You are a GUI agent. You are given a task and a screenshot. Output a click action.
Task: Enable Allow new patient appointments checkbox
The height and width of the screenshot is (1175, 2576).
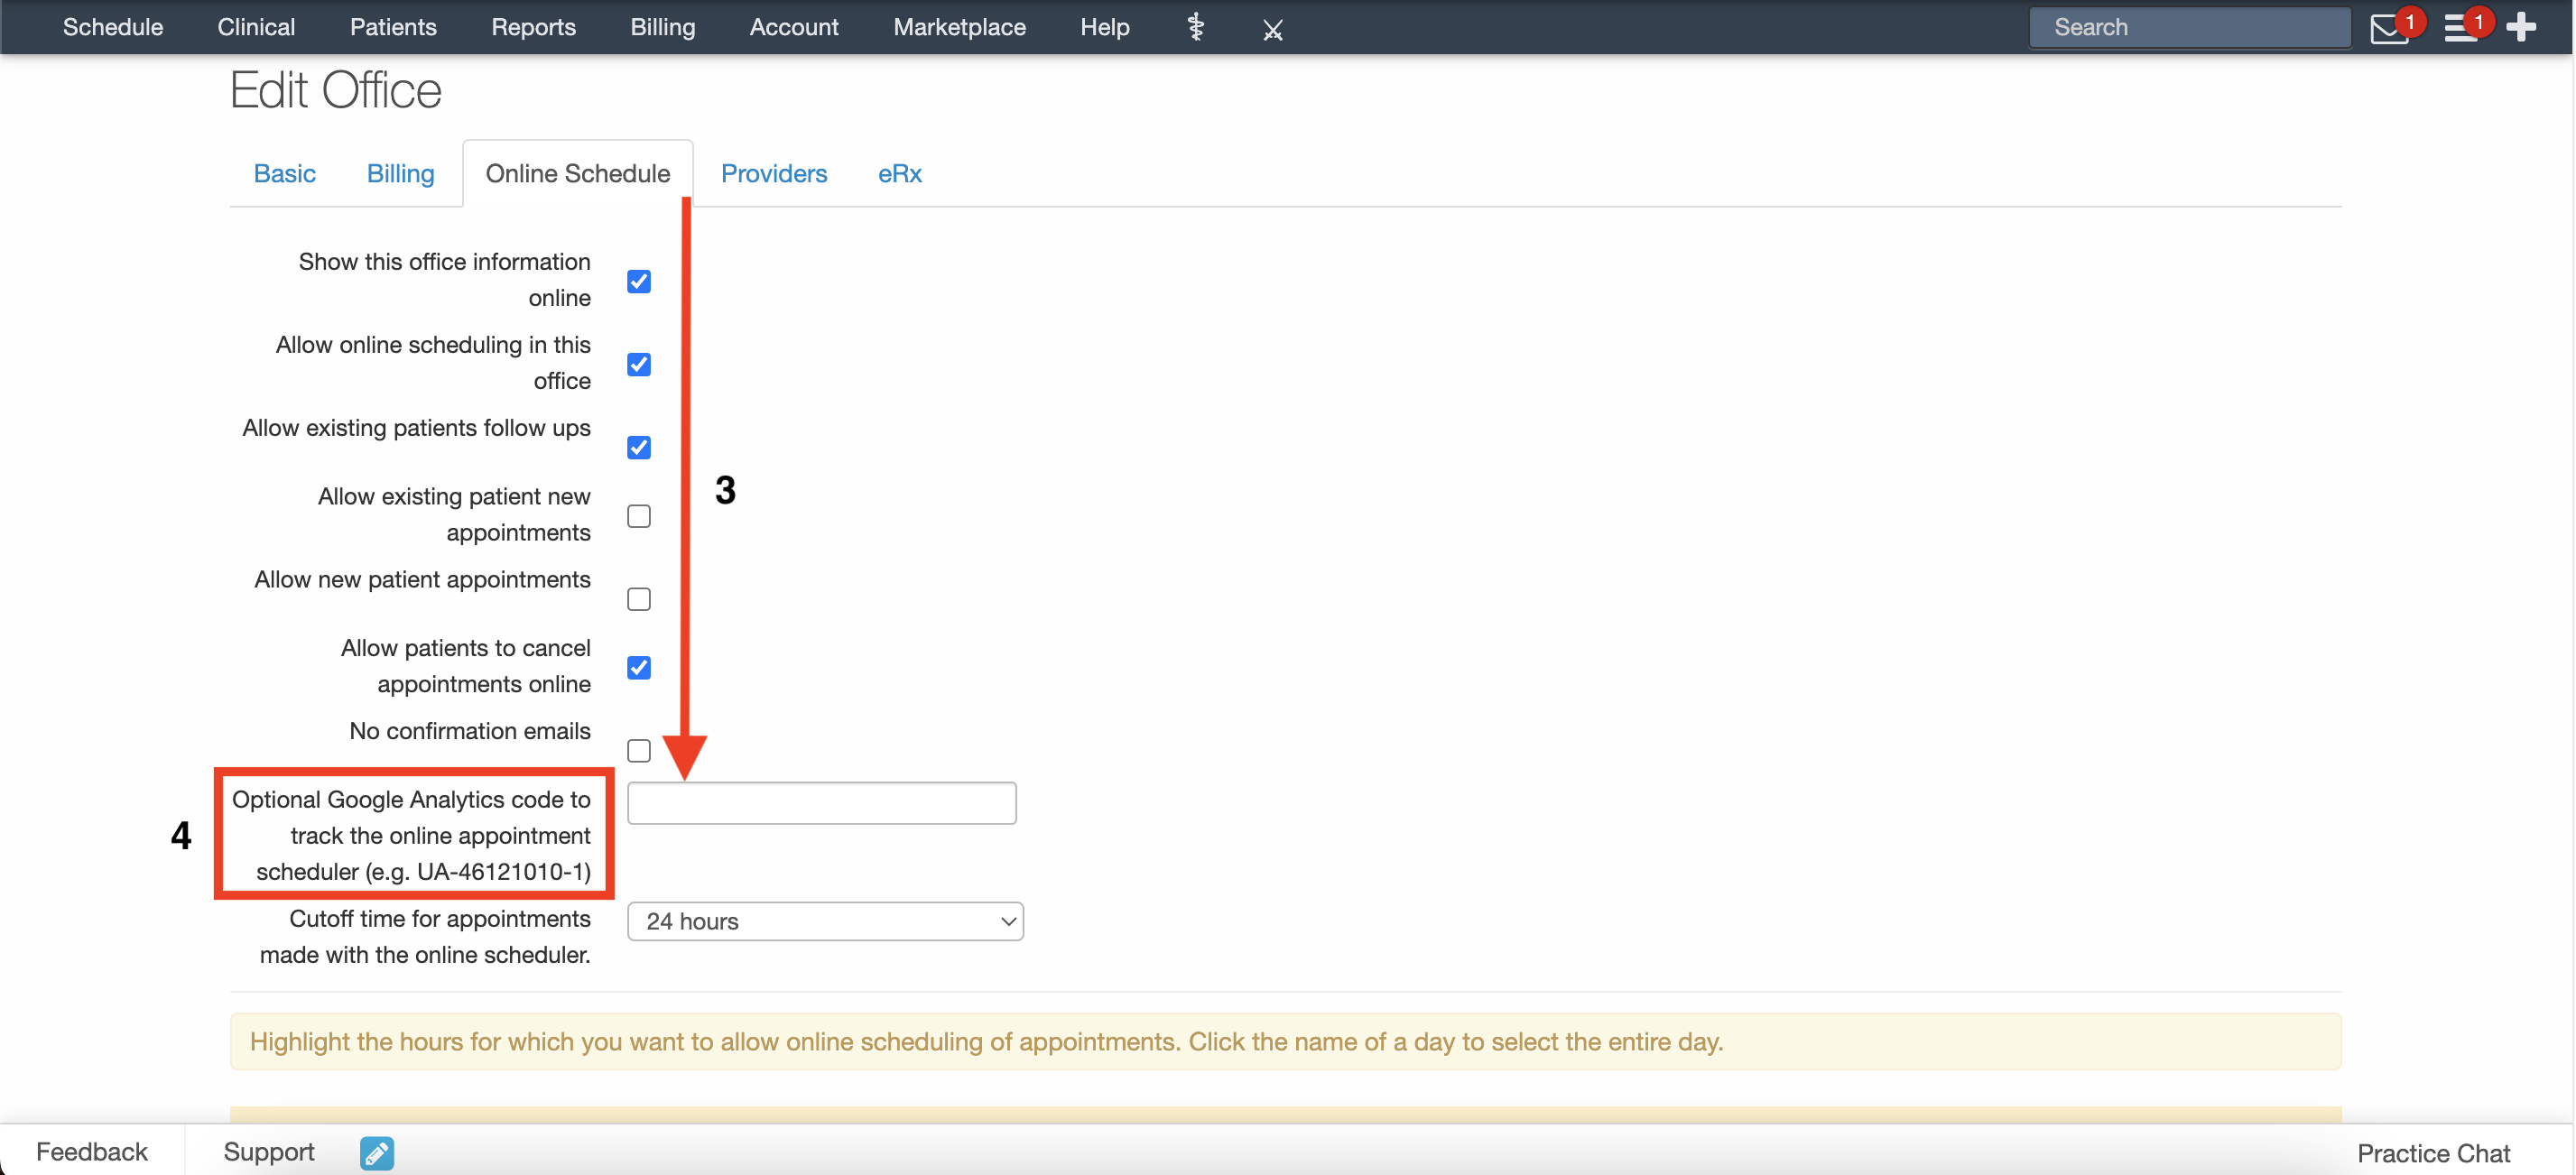639,599
